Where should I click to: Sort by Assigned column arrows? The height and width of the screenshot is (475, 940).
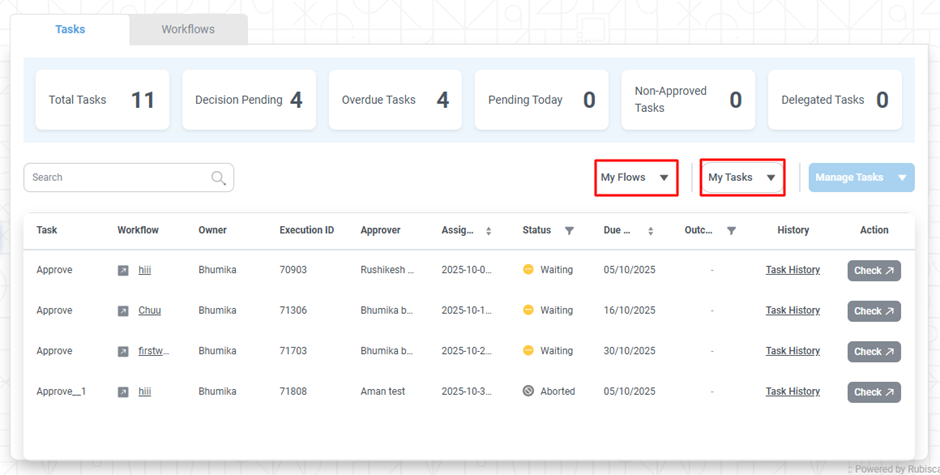[x=488, y=231]
